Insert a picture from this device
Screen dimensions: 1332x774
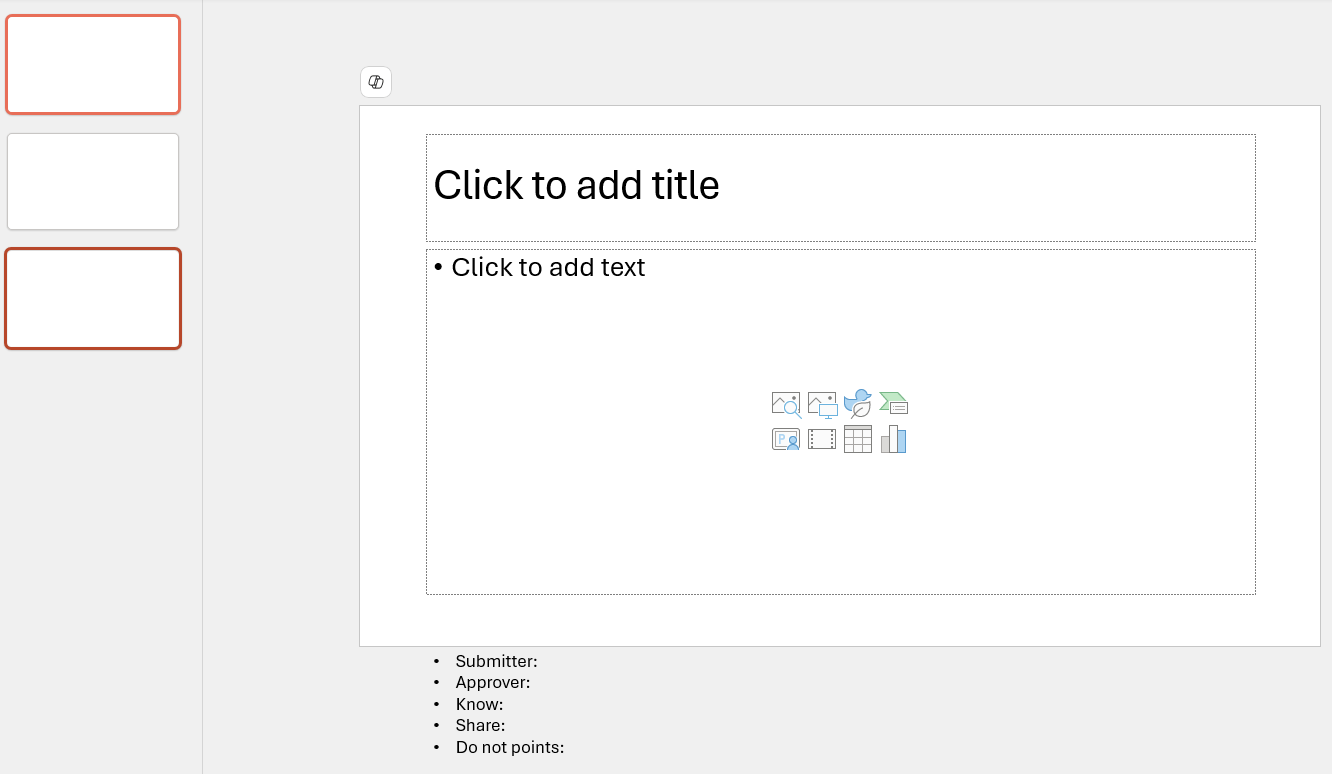coord(821,402)
